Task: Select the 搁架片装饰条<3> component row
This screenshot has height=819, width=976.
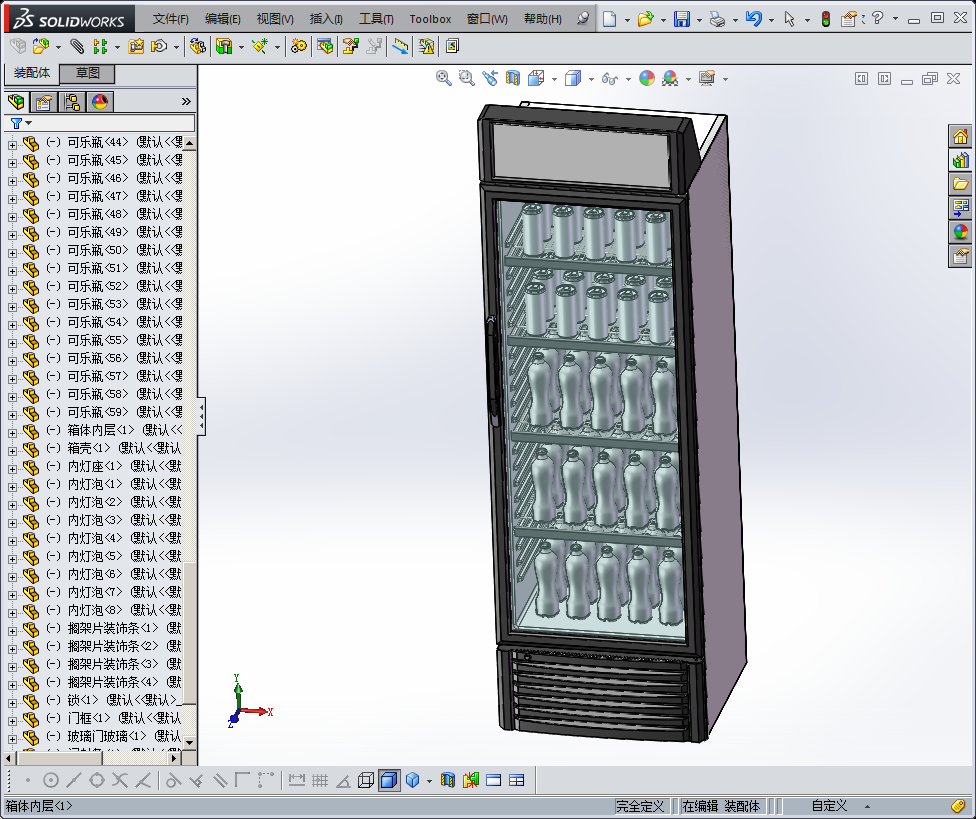Action: click(102, 664)
